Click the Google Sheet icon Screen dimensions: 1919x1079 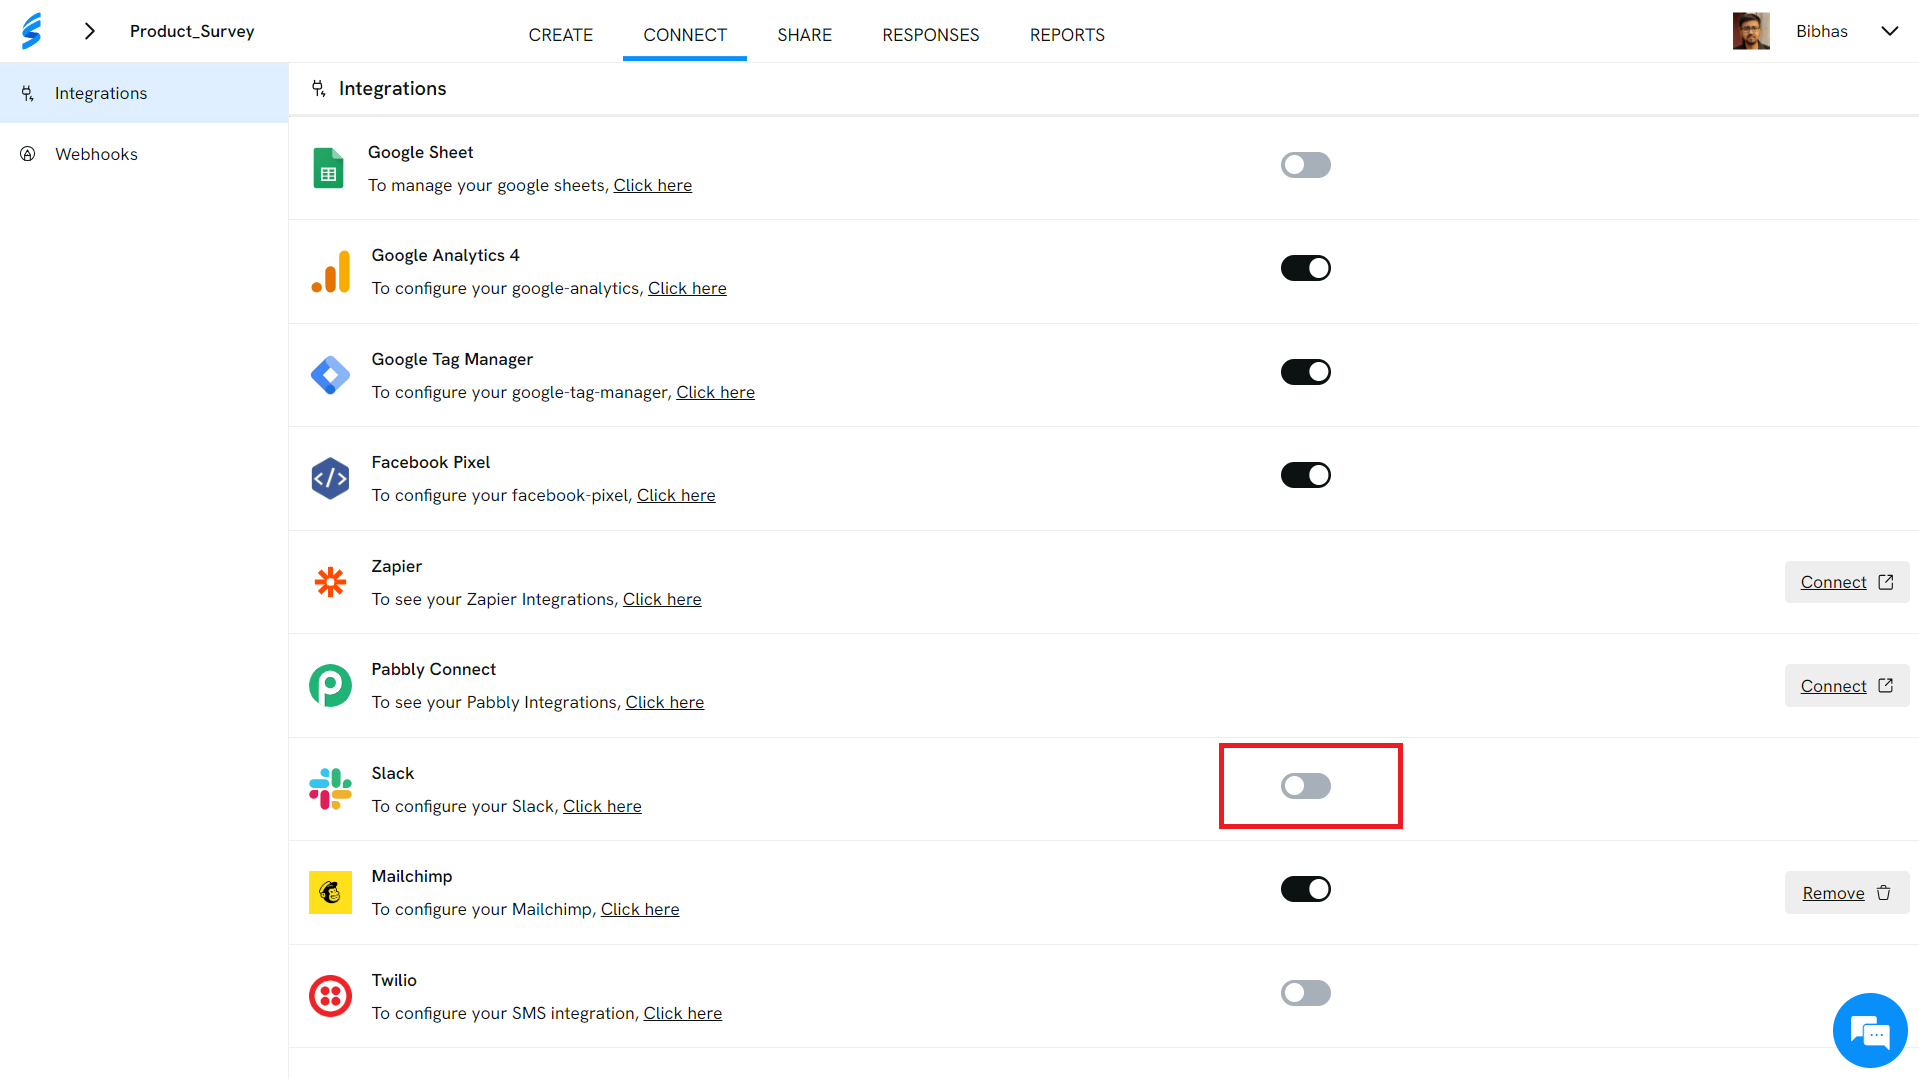[328, 168]
